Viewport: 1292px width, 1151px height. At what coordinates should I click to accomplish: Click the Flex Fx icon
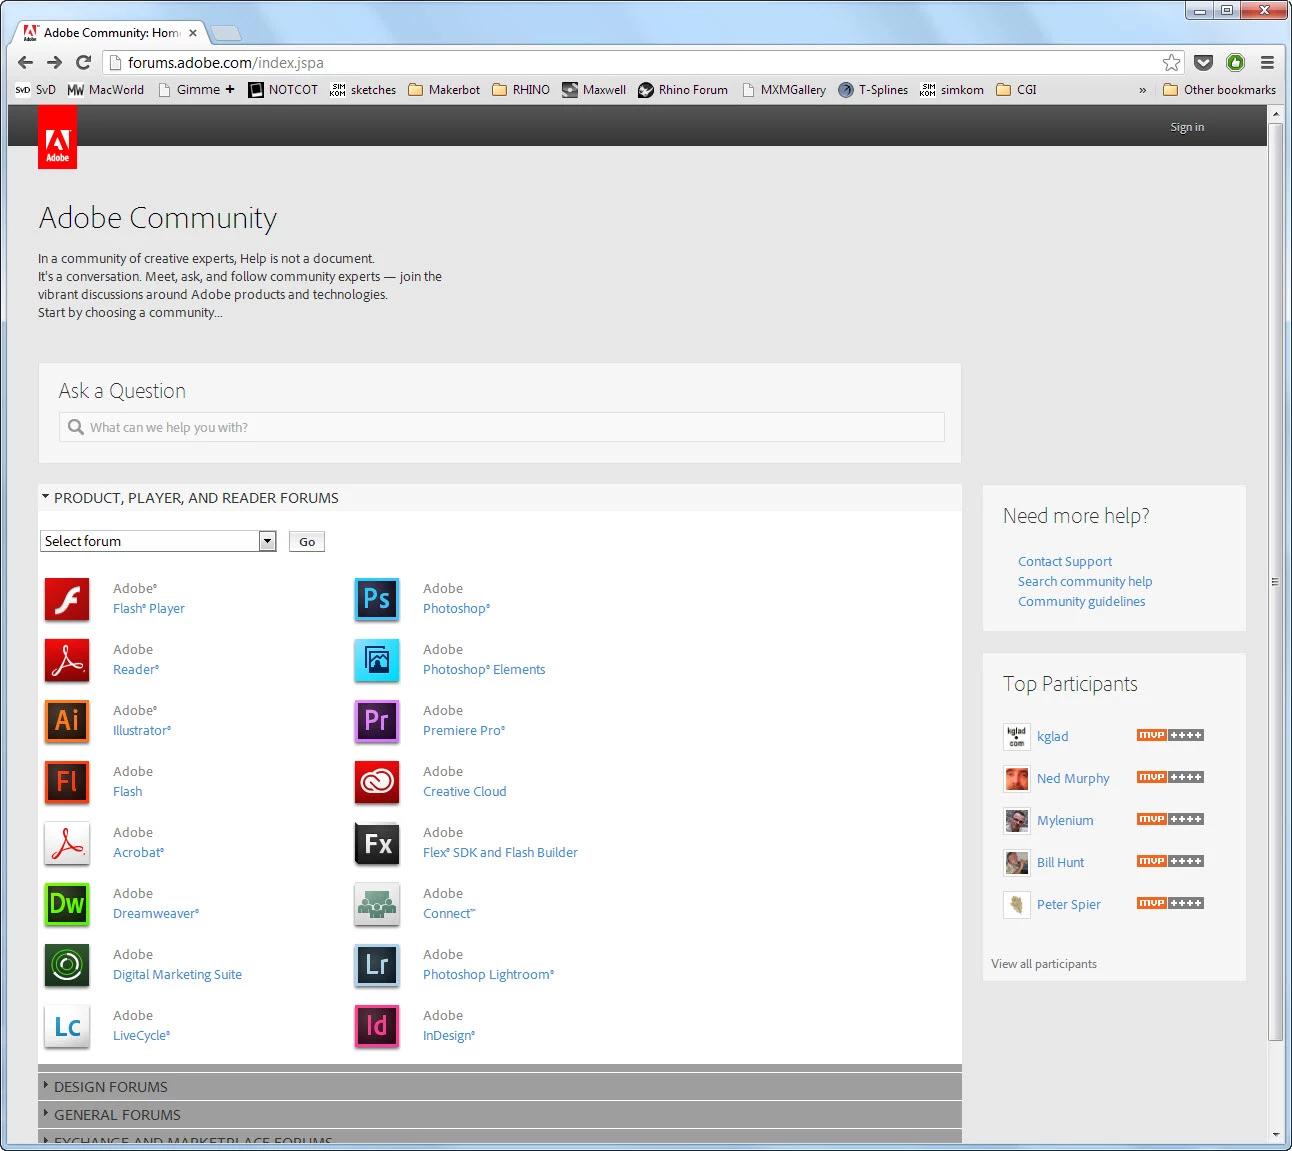click(377, 843)
